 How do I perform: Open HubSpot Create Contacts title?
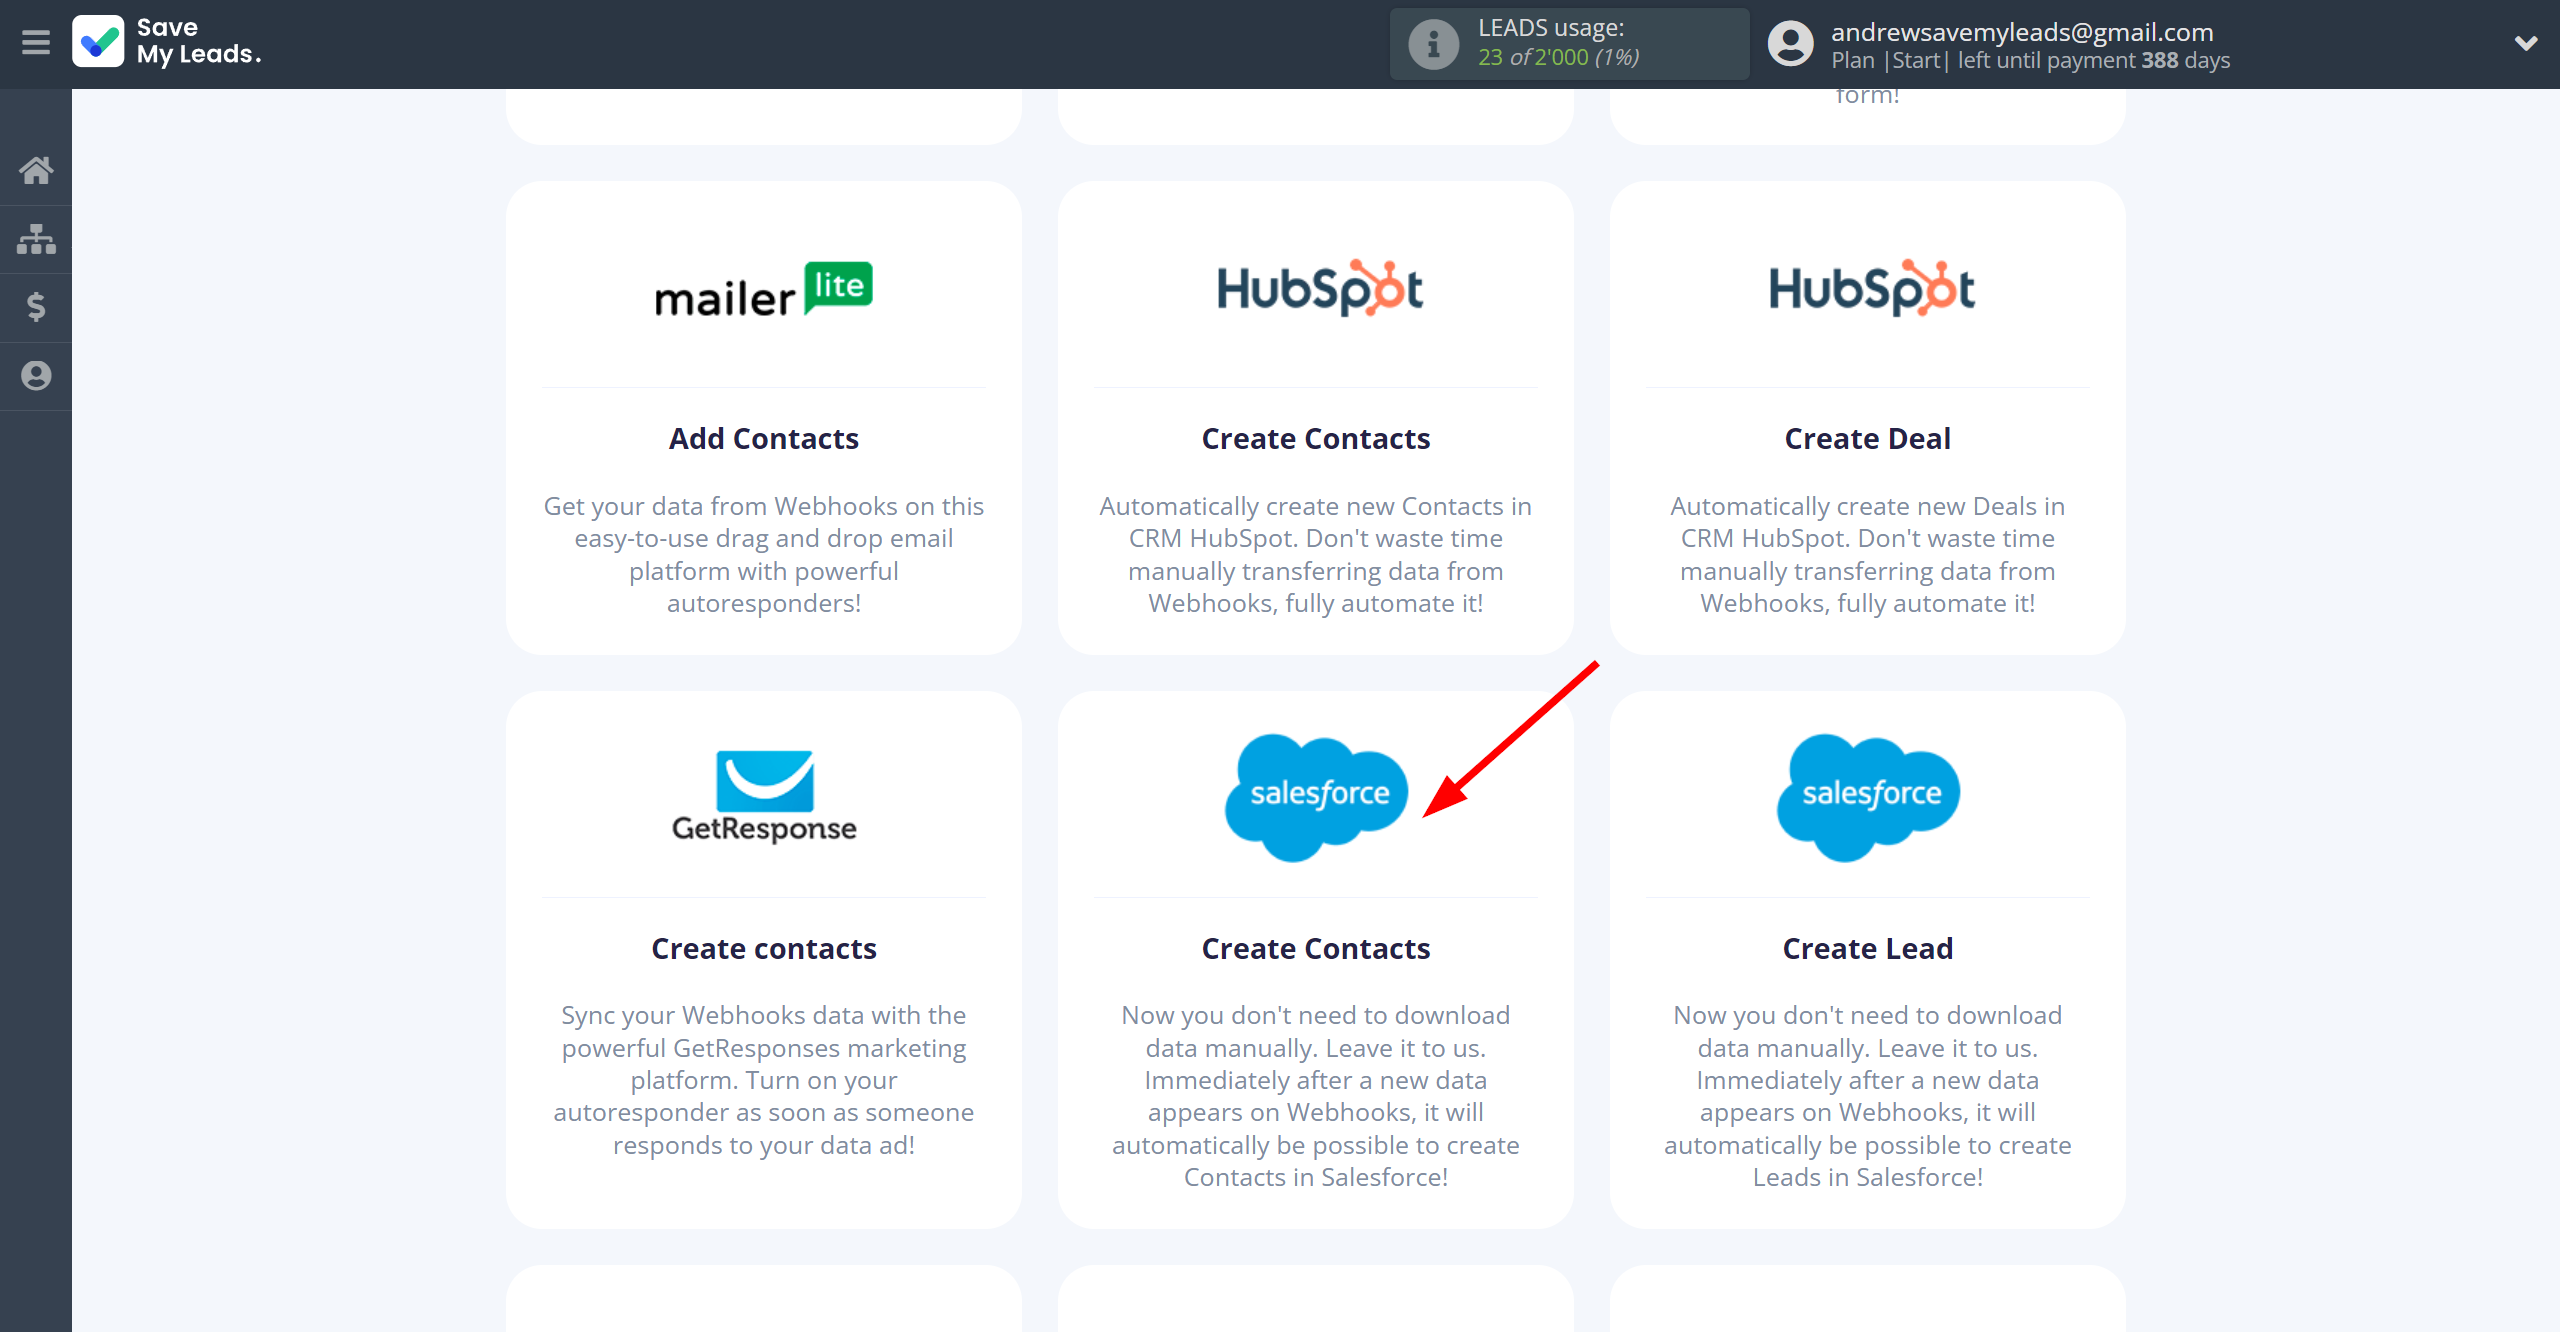point(1316,439)
